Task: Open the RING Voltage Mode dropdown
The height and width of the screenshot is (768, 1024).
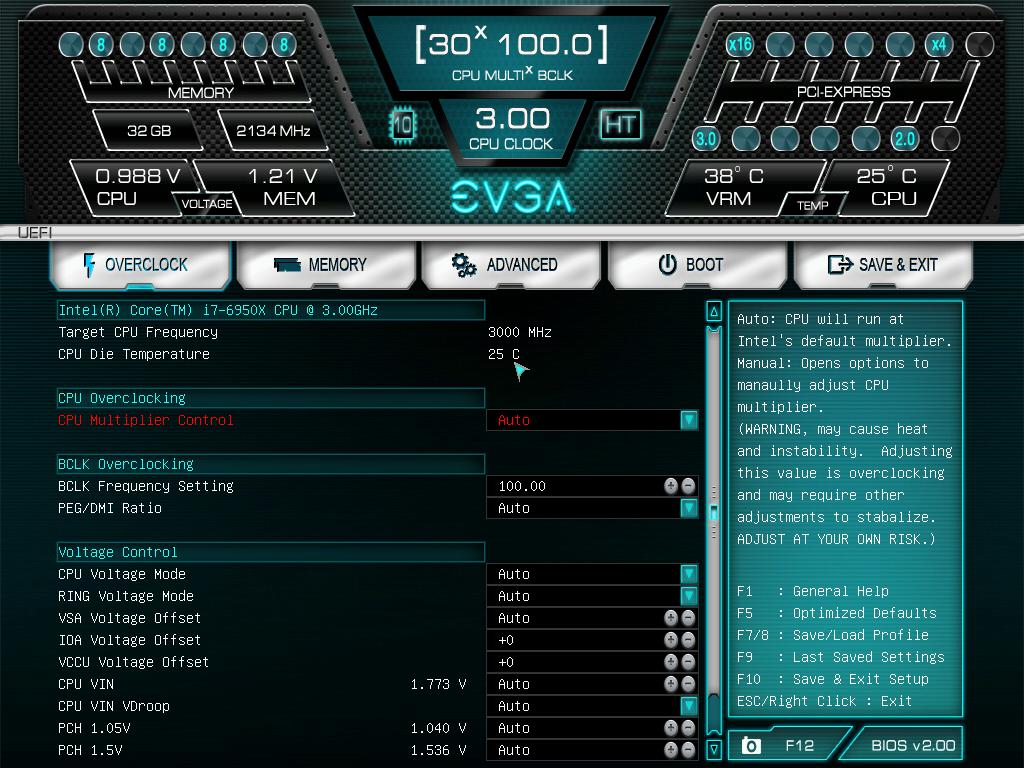Action: click(688, 596)
